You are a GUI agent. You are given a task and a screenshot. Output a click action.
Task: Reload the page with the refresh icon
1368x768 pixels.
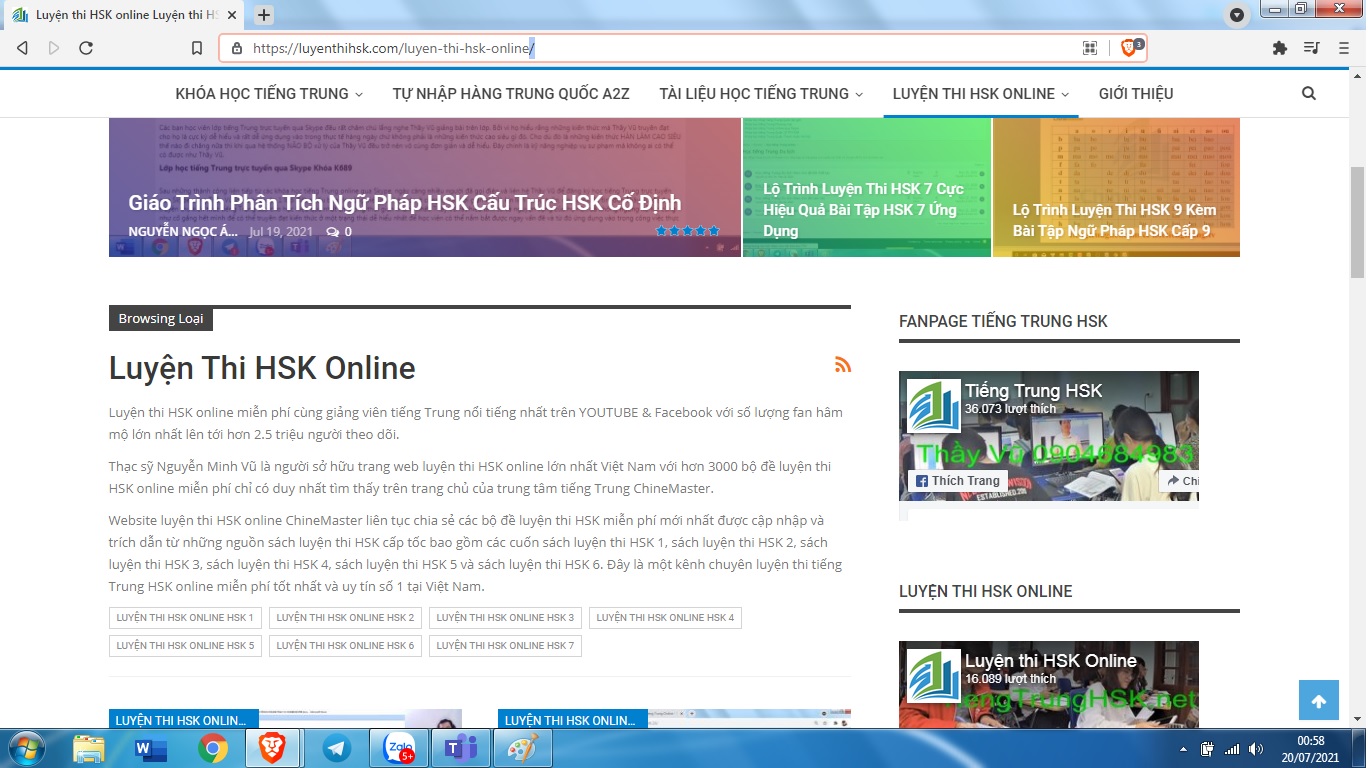(86, 48)
